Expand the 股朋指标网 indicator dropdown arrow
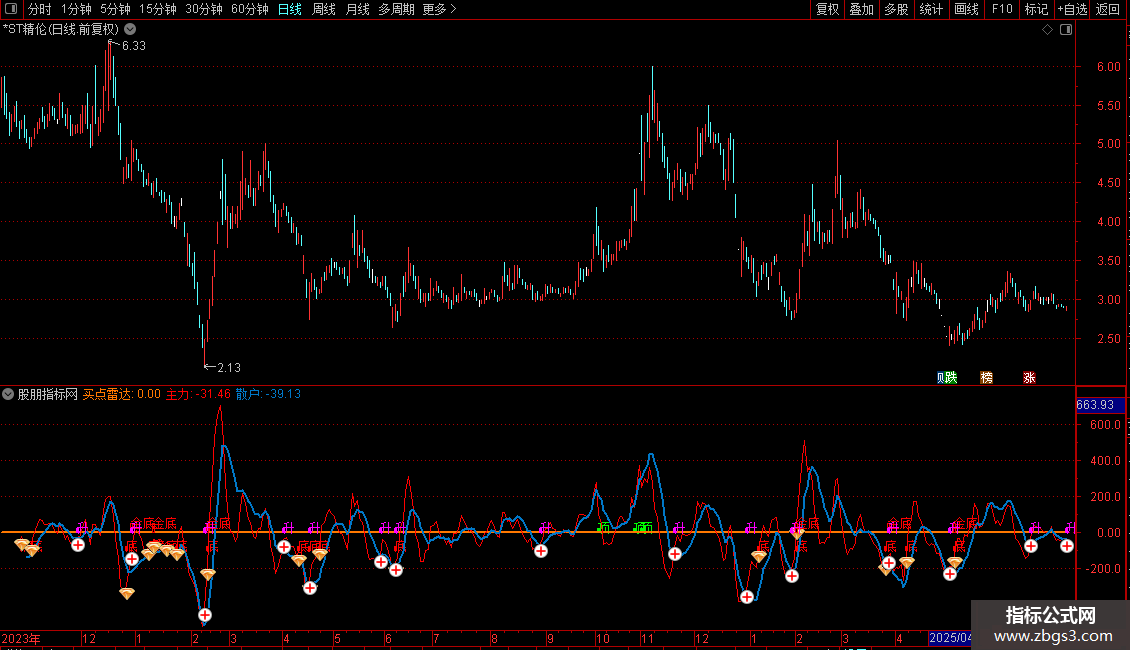This screenshot has width=1130, height=650. point(9,394)
